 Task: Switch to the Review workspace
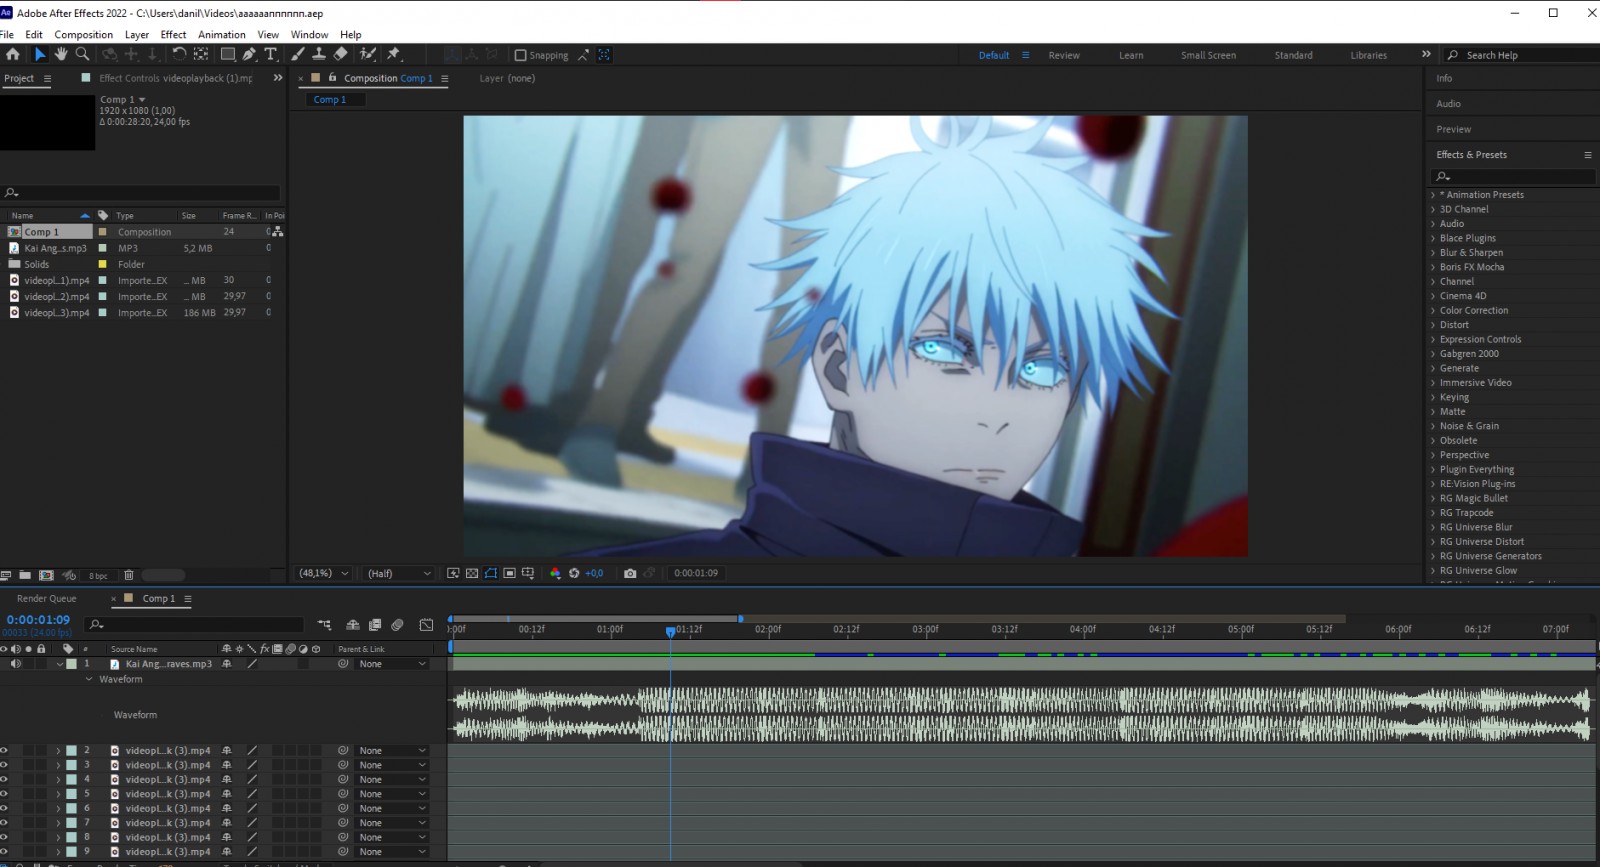coord(1064,55)
